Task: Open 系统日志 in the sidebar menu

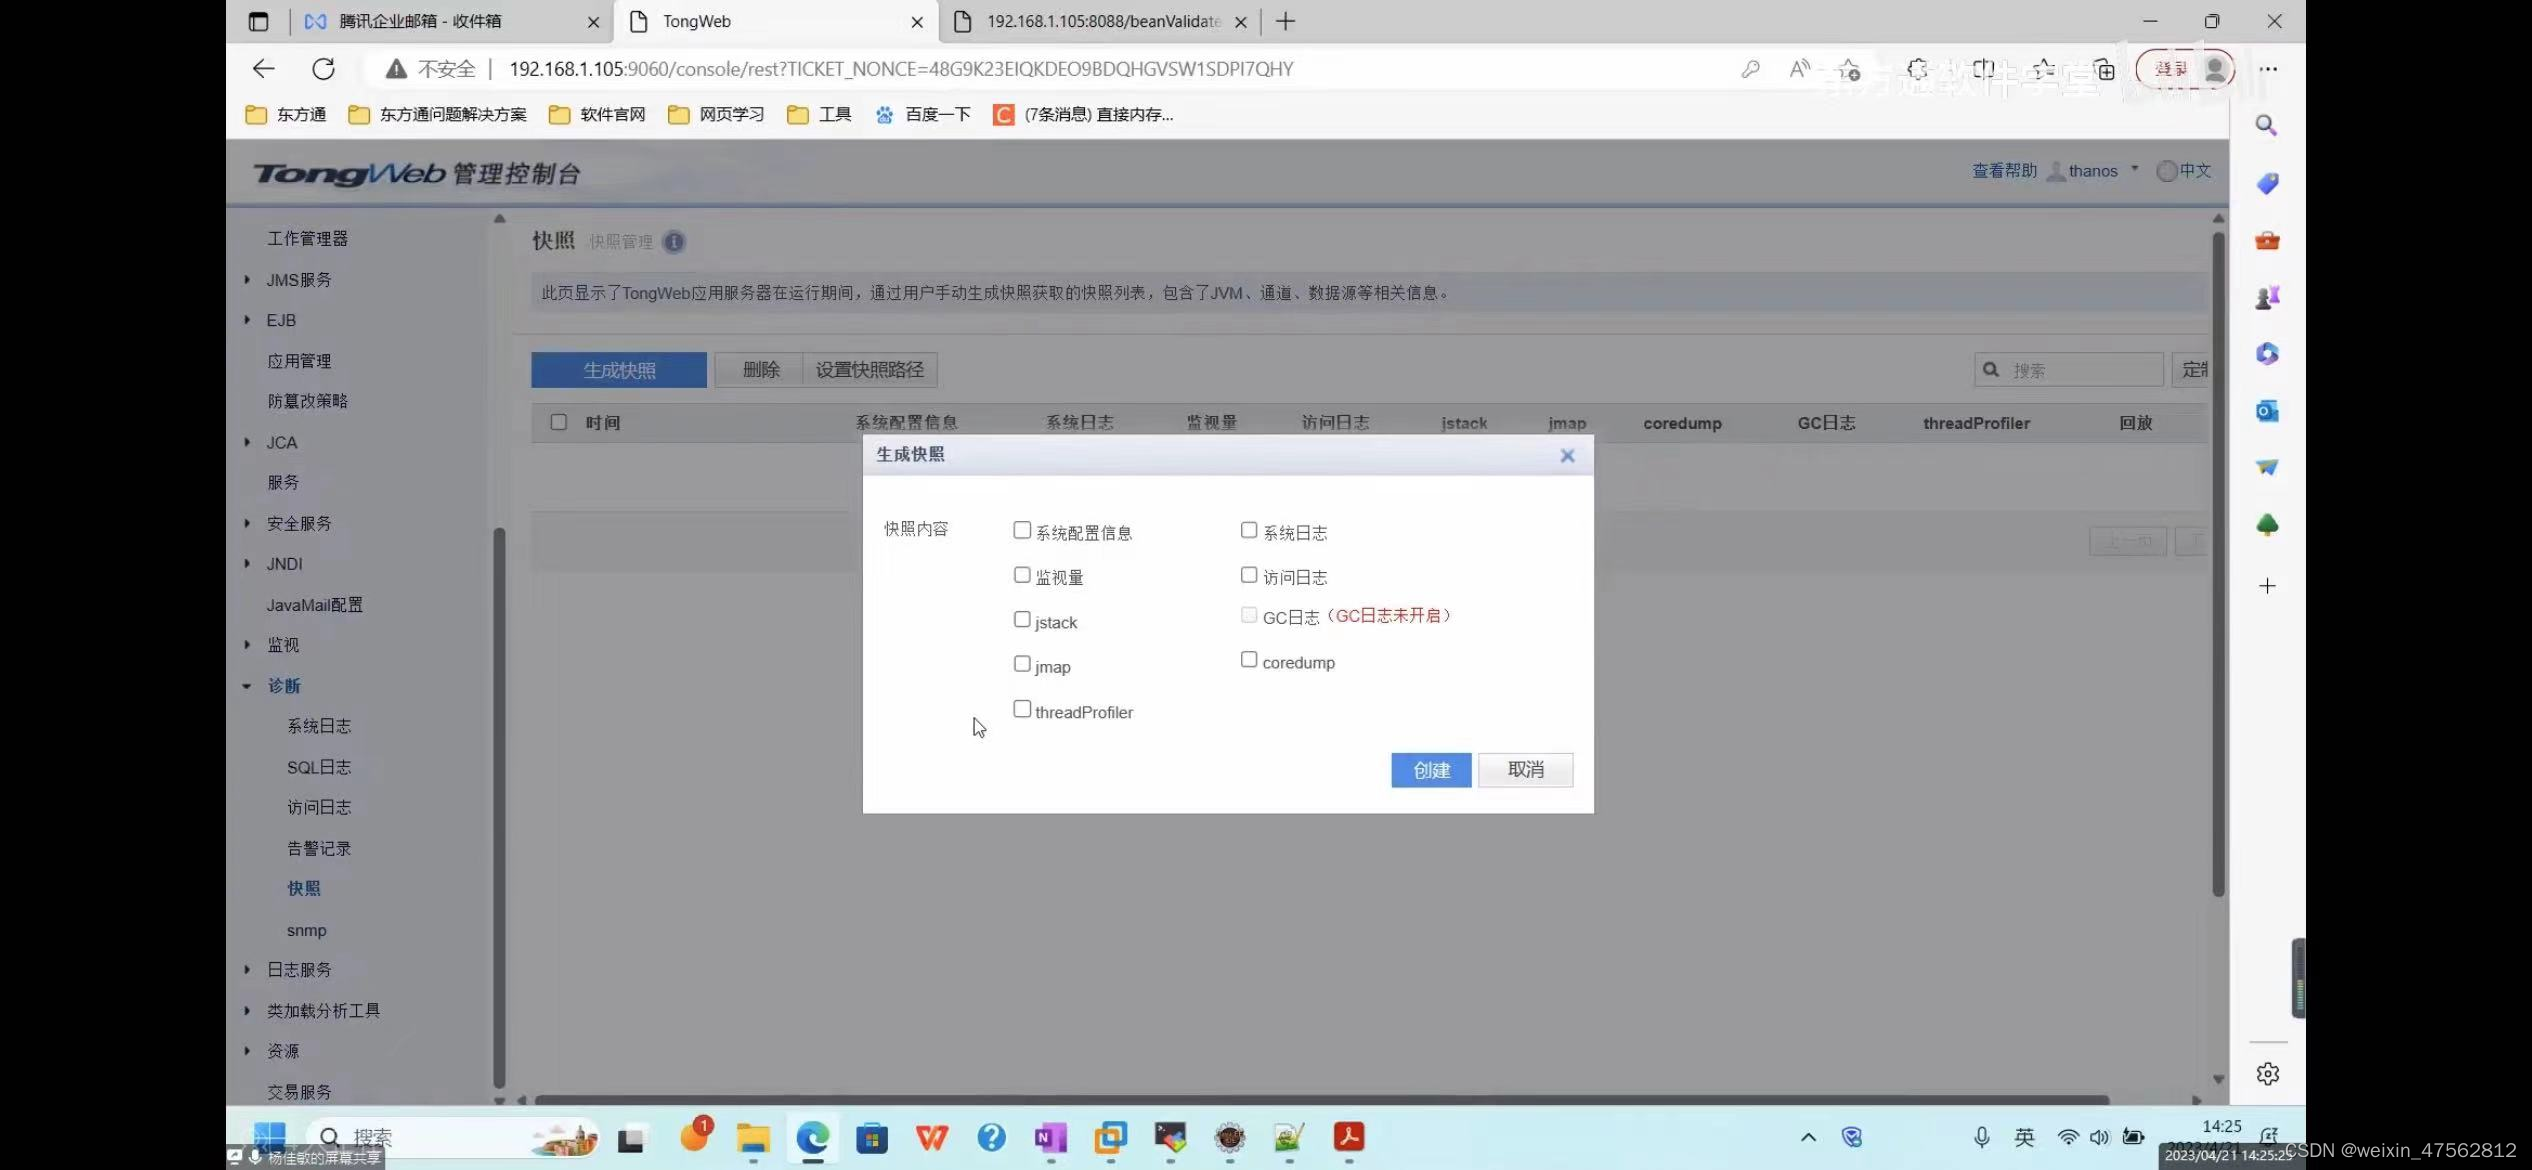Action: click(319, 726)
